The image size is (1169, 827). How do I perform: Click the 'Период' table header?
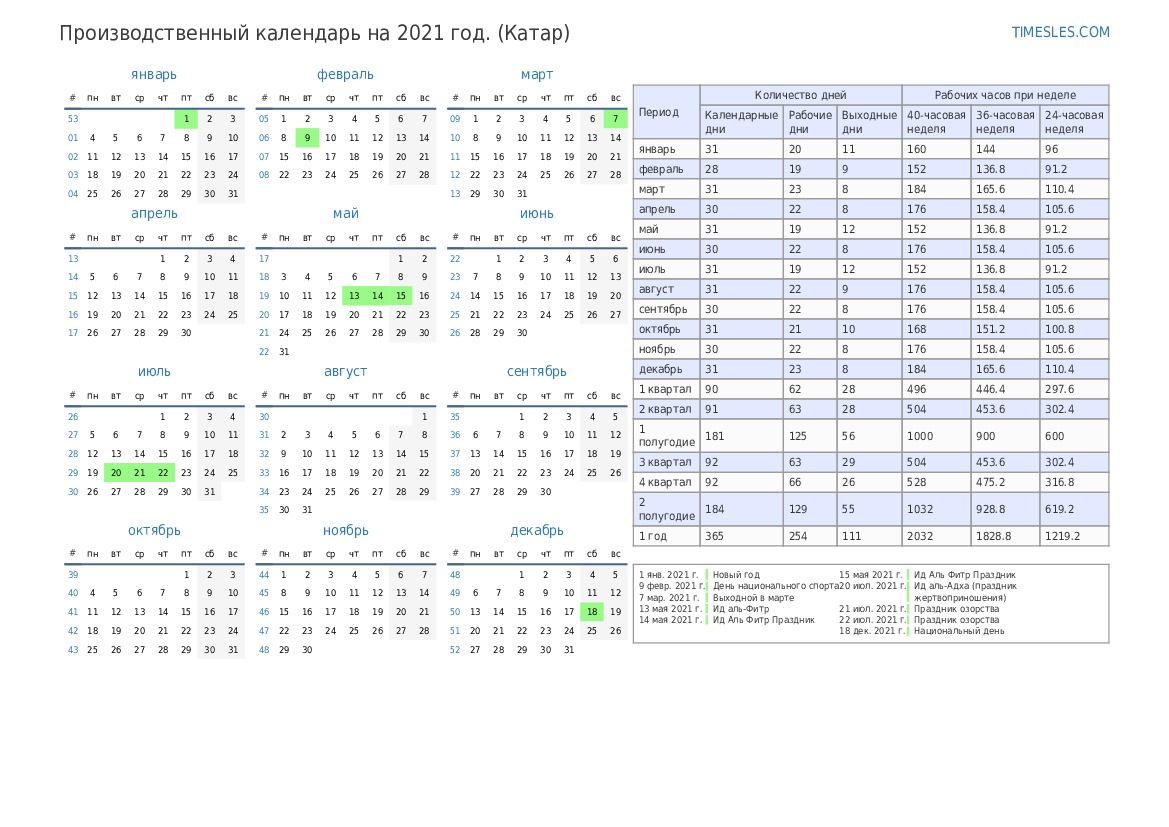pyautogui.click(x=667, y=112)
